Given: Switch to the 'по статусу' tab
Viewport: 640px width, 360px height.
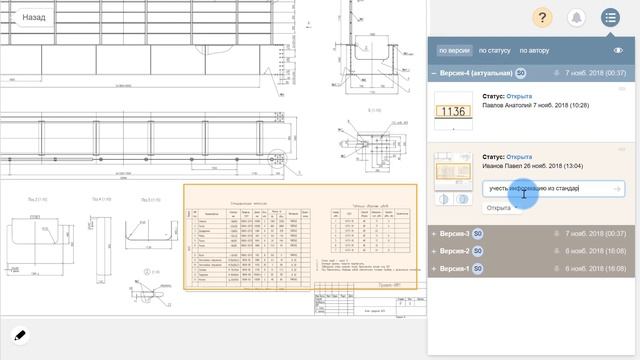Looking at the screenshot, I should click(x=494, y=50).
